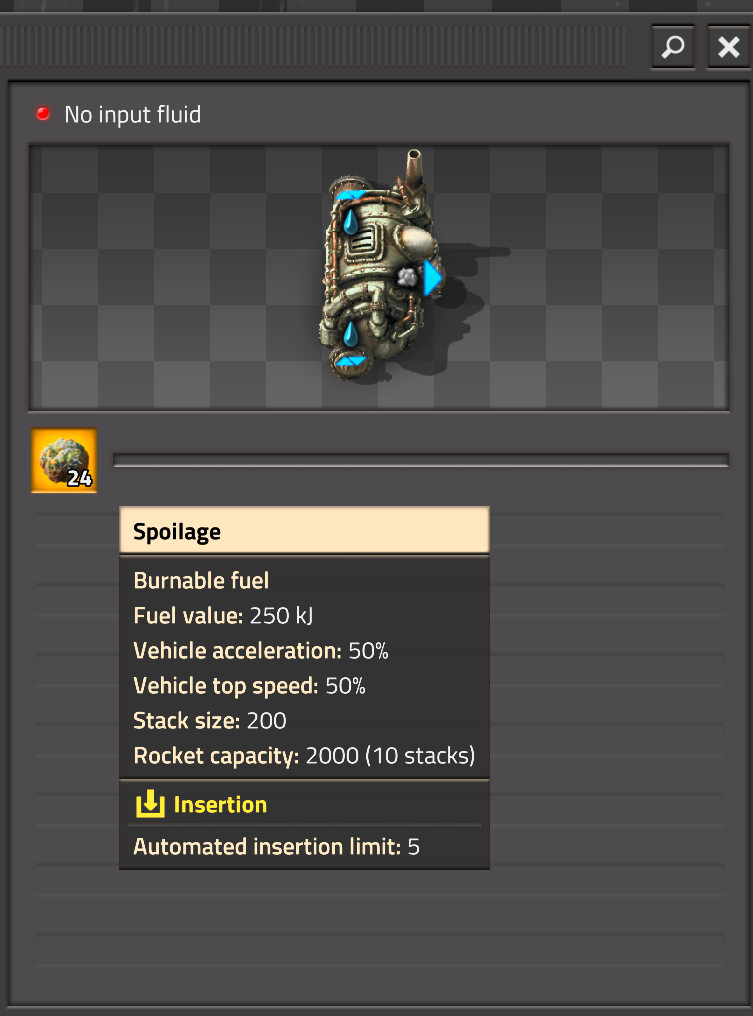Click the boiler chimney in preview
Viewport: 753px width, 1016px height.
[x=413, y=168]
